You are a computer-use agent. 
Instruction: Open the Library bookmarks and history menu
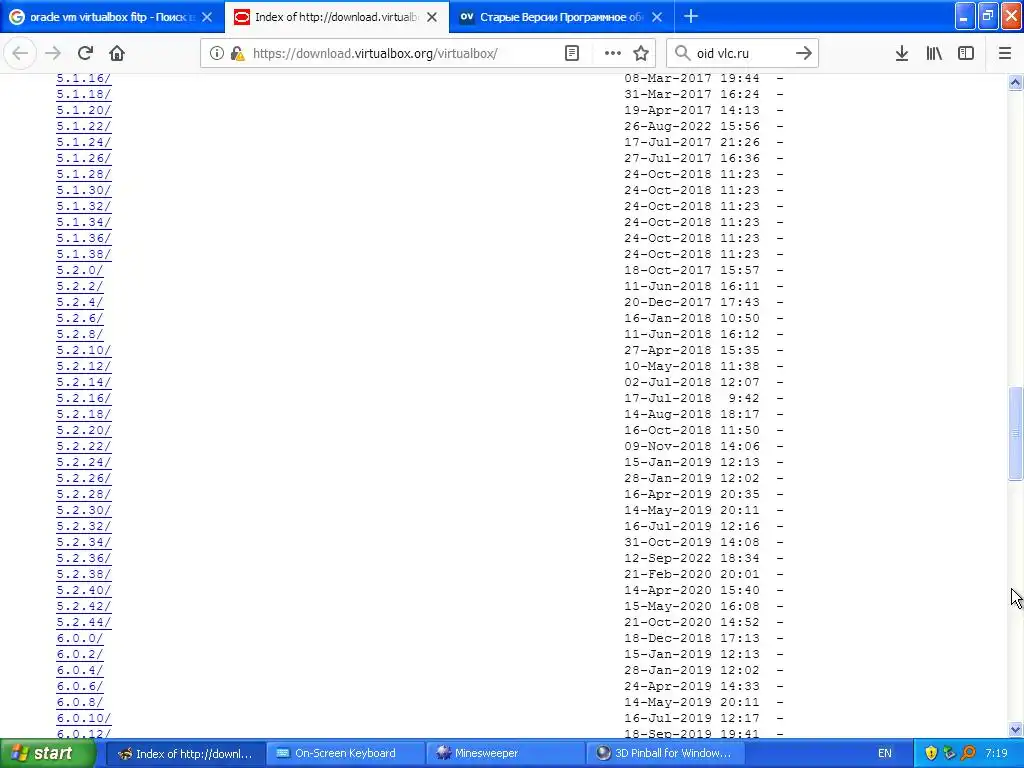point(935,53)
